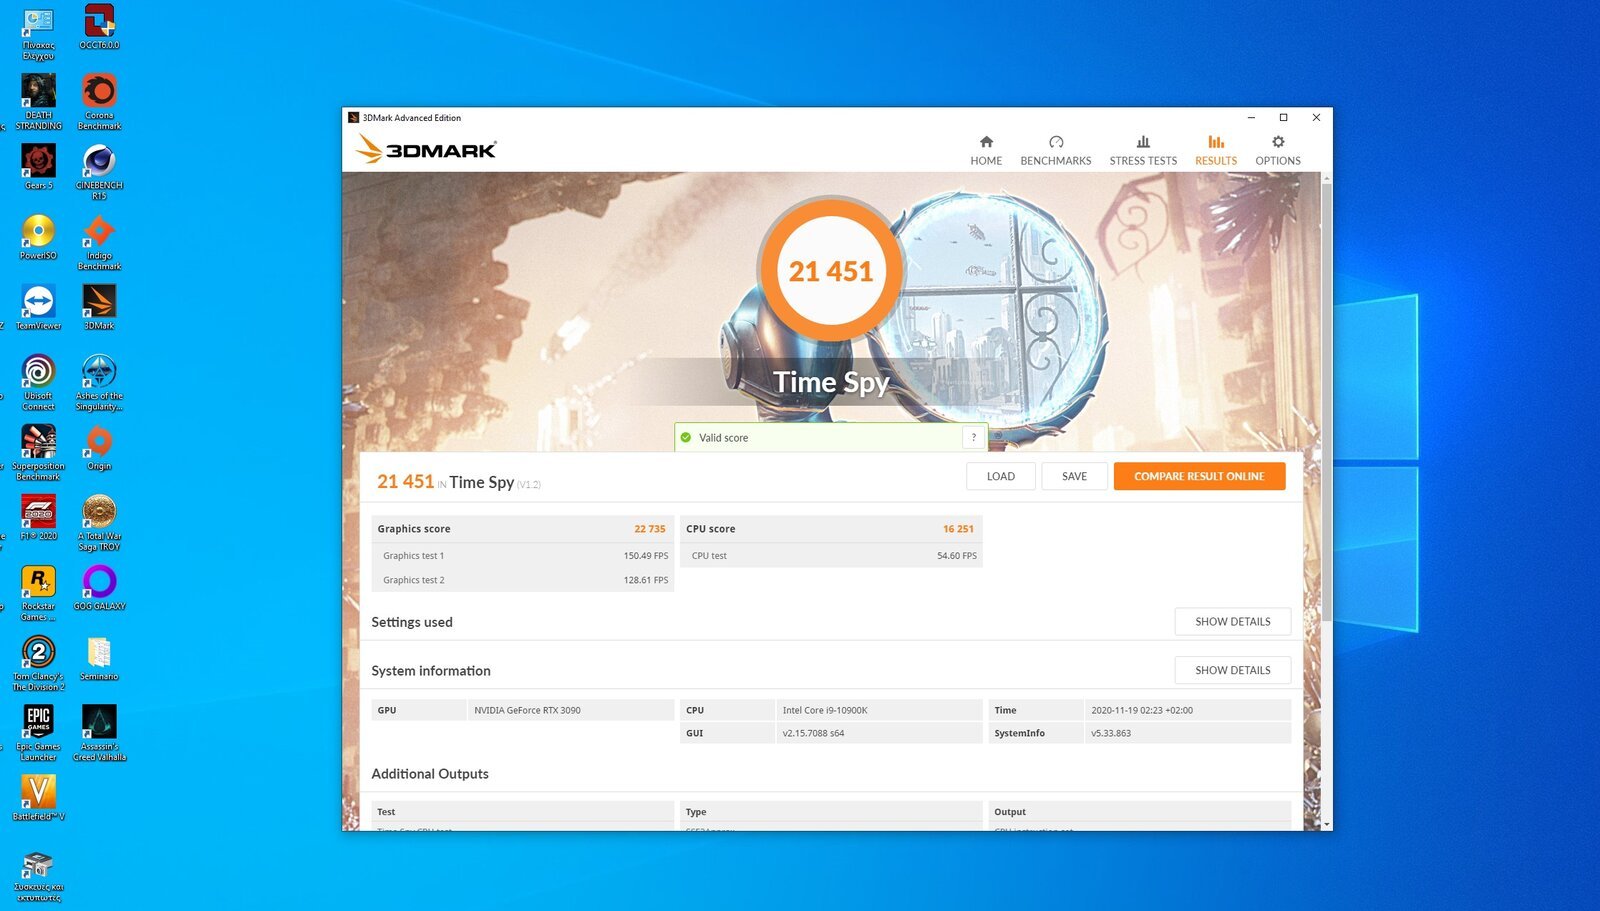Screen dimensions: 1600x911
Task: Open Corona Benchmark desktop icon
Action: click(x=99, y=101)
